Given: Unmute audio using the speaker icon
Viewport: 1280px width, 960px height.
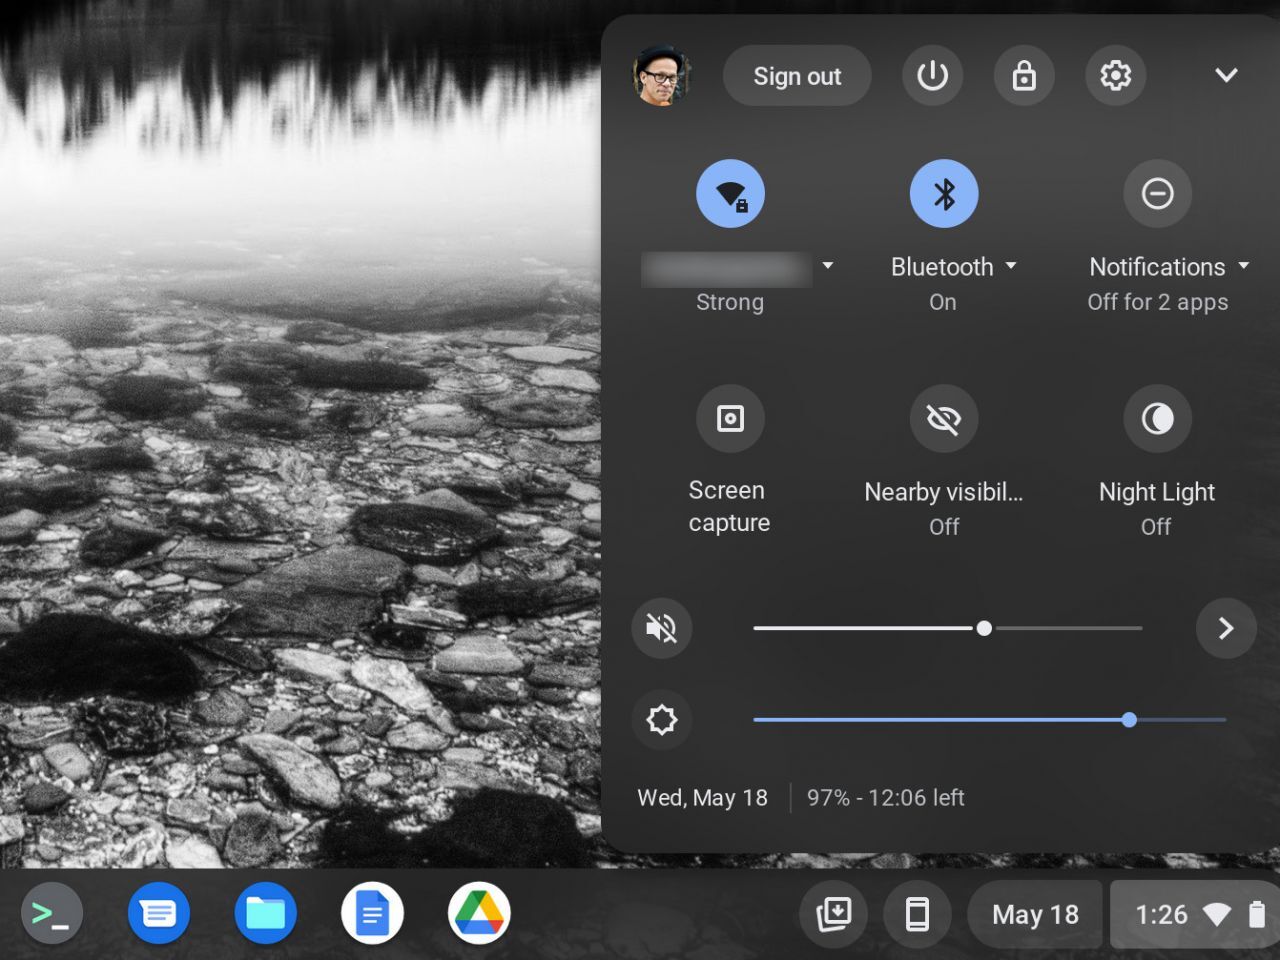Looking at the screenshot, I should pyautogui.click(x=661, y=628).
